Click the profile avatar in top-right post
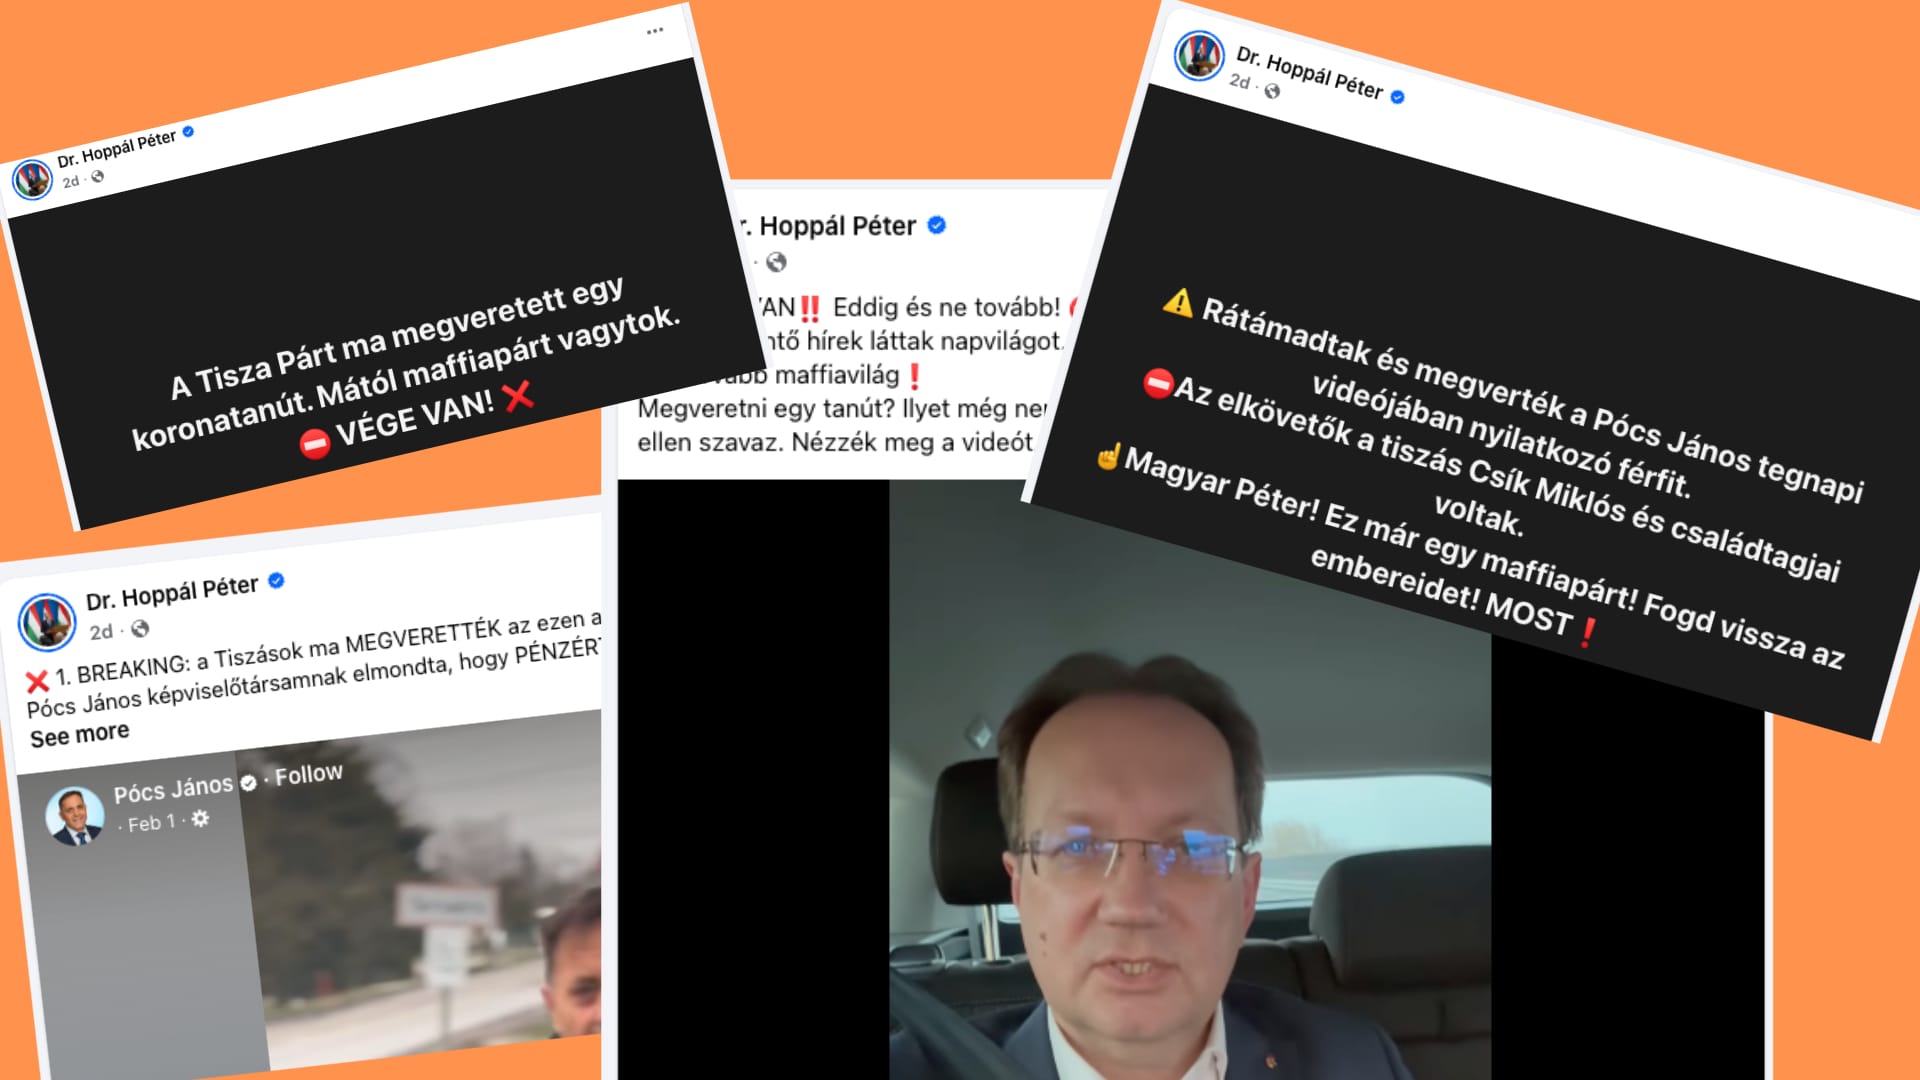Image resolution: width=1920 pixels, height=1080 pixels. (1199, 56)
